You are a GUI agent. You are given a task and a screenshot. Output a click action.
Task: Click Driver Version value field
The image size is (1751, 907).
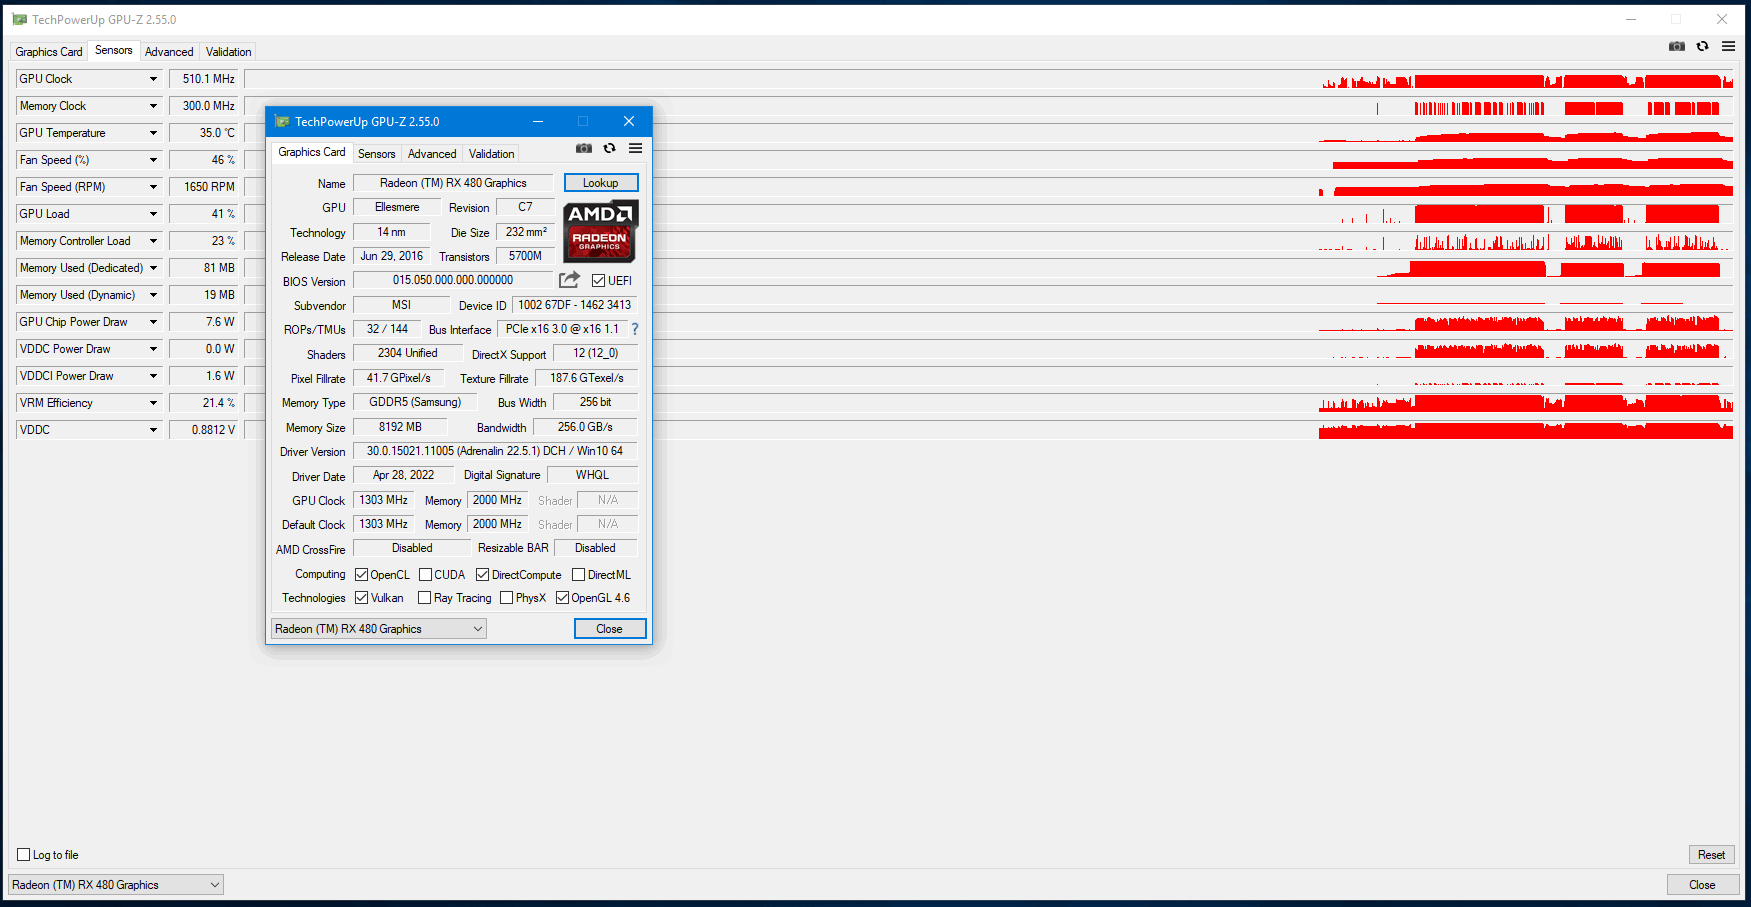[495, 452]
